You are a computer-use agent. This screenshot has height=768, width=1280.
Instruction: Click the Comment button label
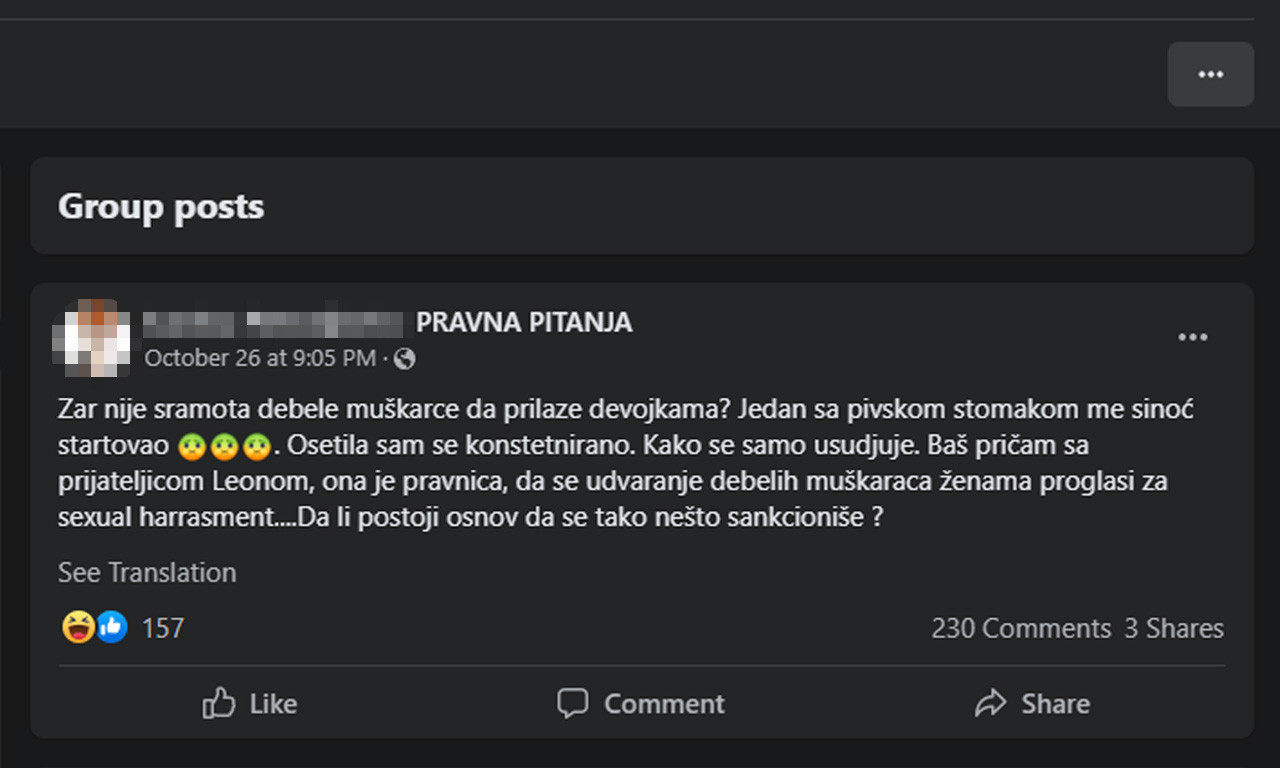664,703
